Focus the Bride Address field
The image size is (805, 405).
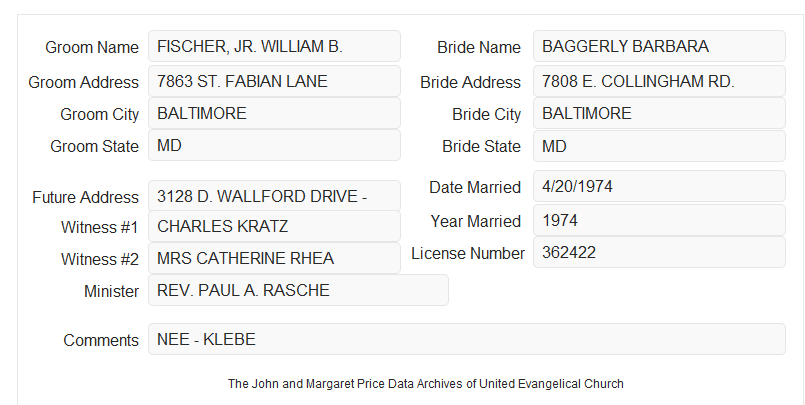pyautogui.click(x=659, y=81)
